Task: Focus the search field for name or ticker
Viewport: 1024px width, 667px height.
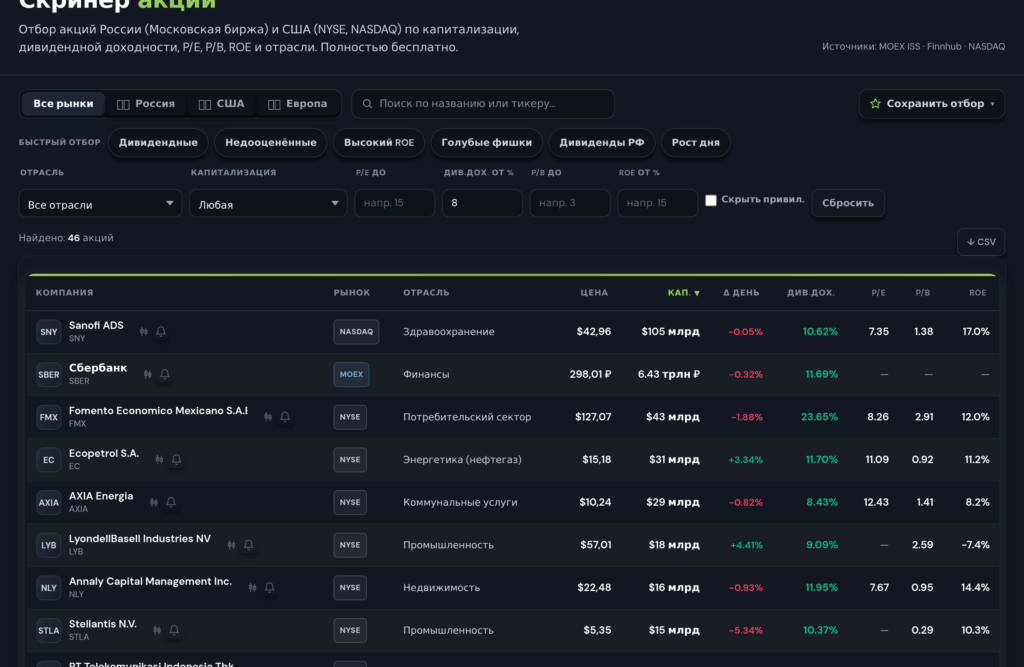Action: click(x=483, y=104)
